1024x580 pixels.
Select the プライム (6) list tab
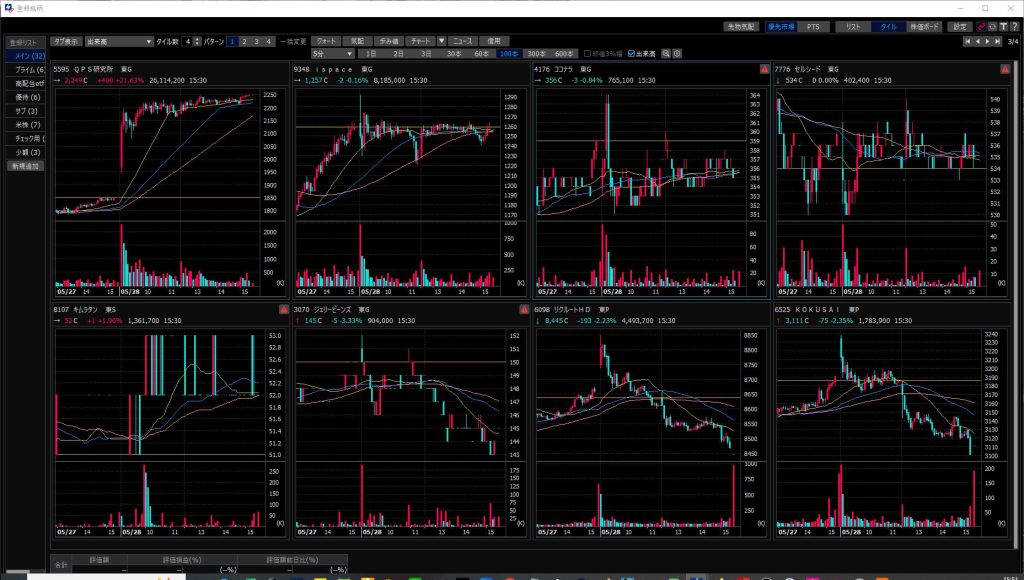(26, 70)
